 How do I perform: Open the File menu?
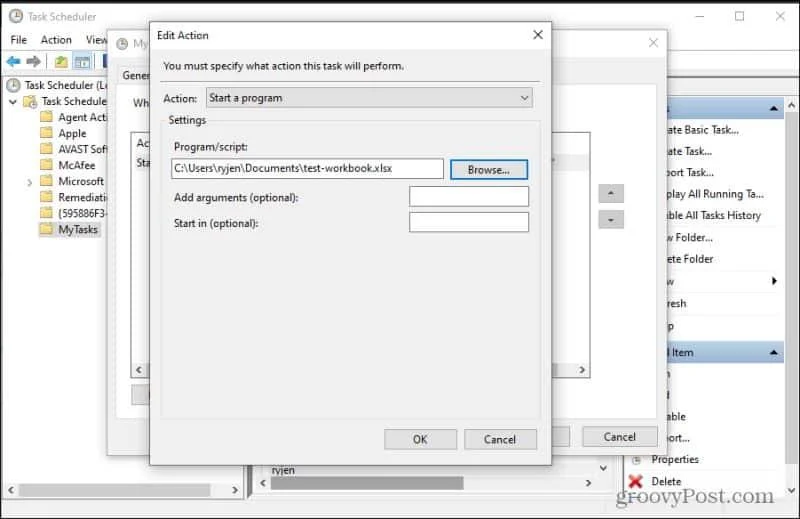point(18,40)
